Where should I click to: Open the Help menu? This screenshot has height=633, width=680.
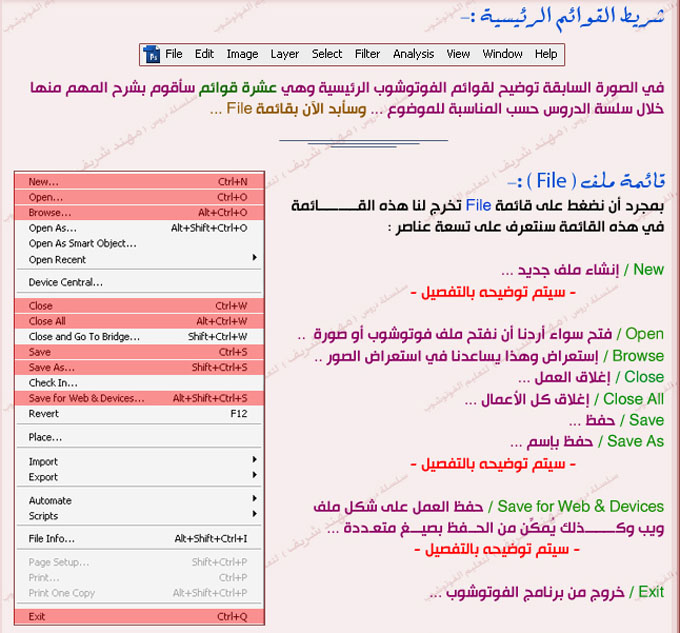(546, 54)
